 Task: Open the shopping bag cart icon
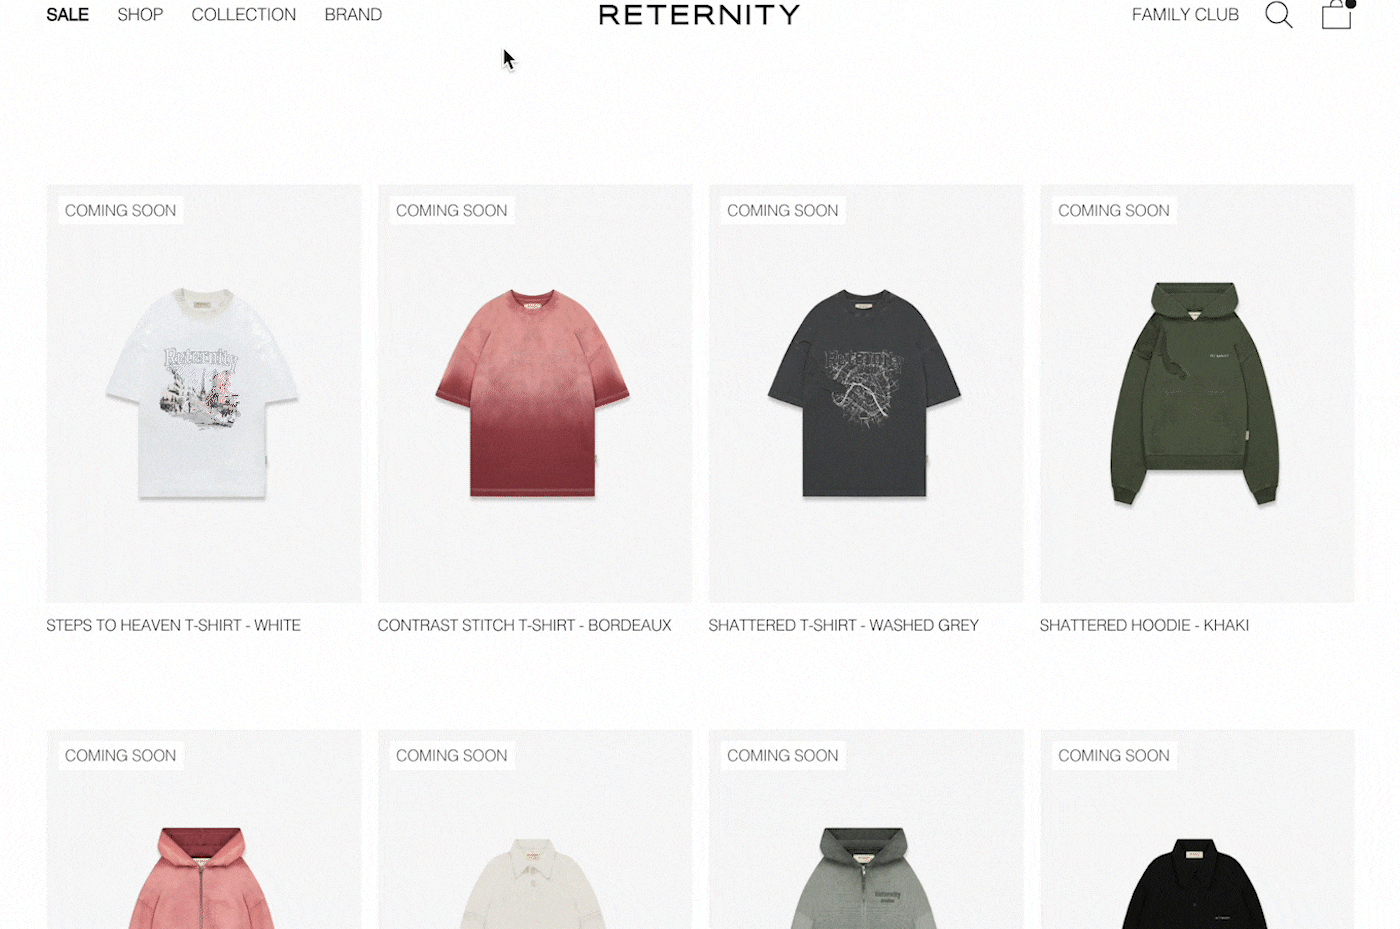[x=1337, y=14]
